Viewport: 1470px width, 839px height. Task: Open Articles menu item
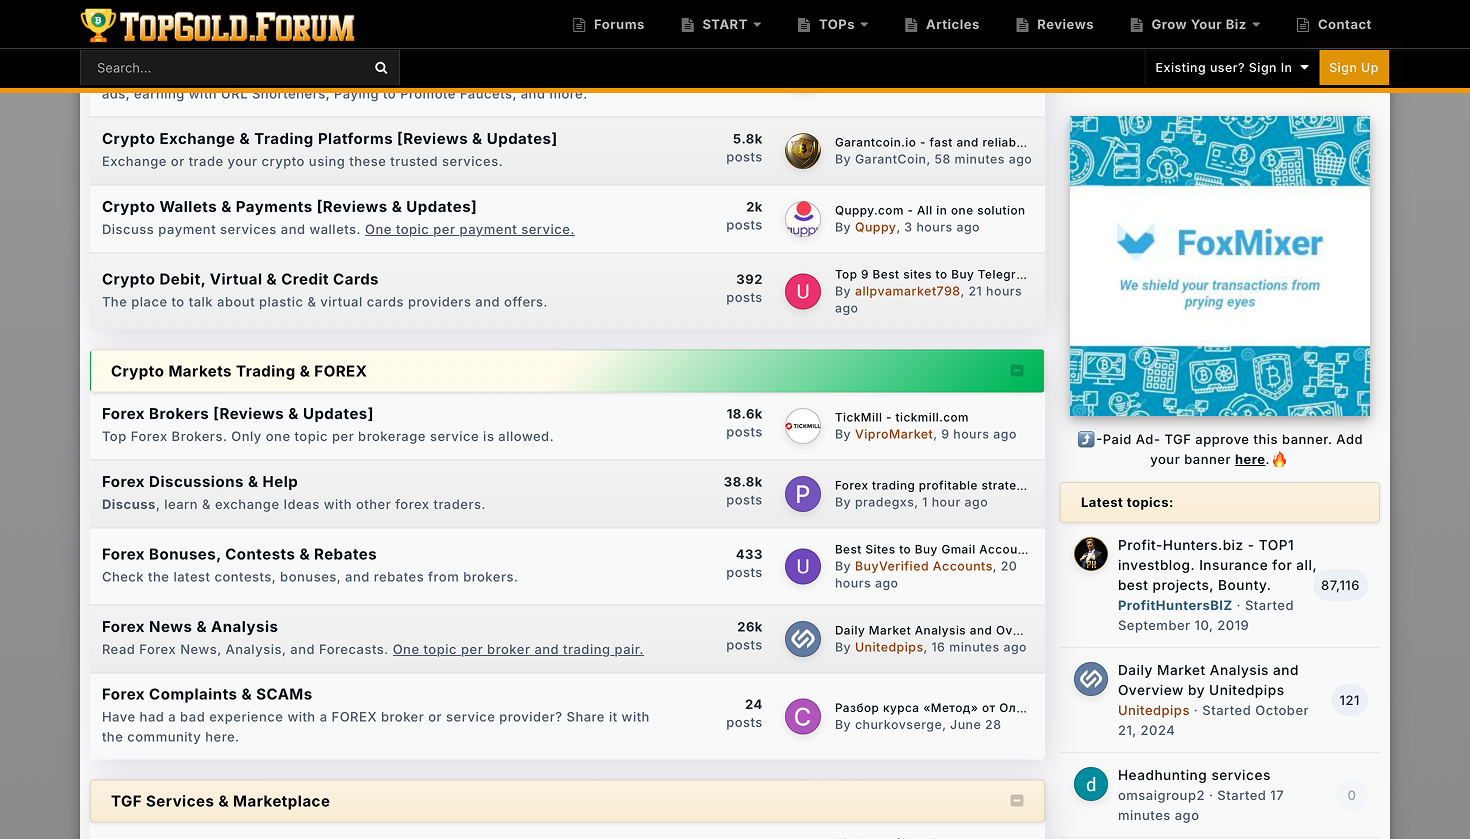coord(942,25)
